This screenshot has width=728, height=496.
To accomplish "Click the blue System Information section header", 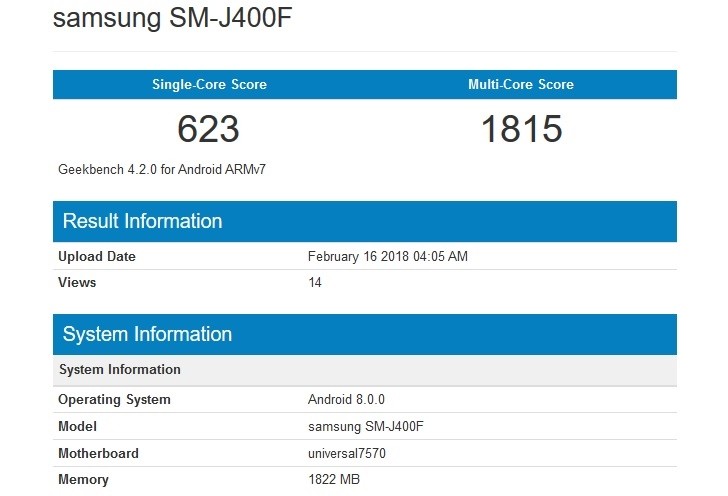I will pos(147,334).
